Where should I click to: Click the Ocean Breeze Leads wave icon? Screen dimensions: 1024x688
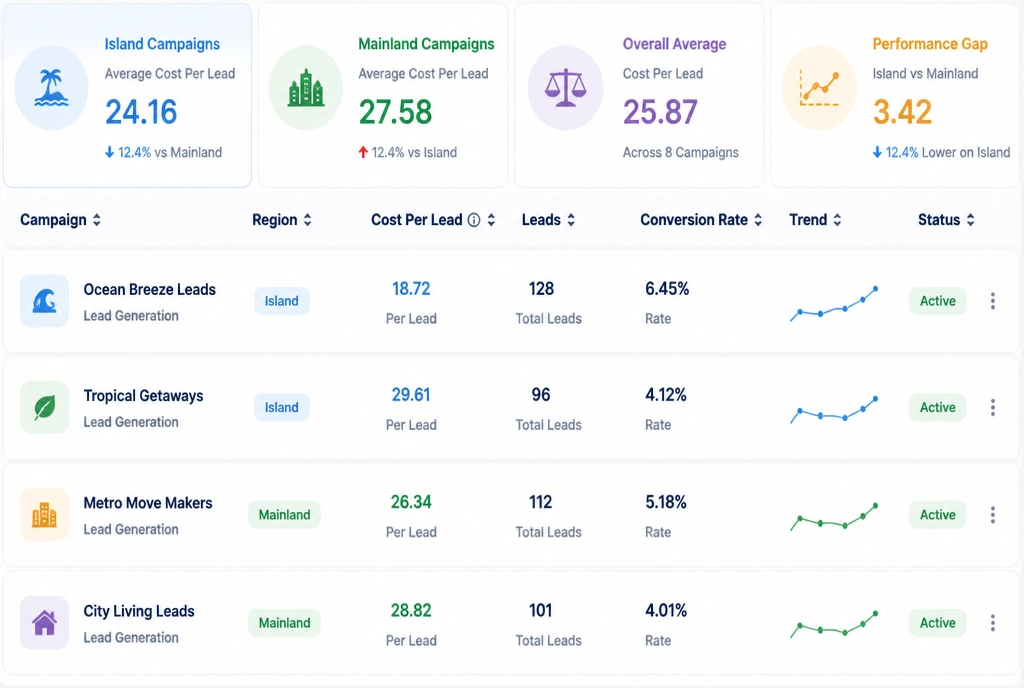click(x=44, y=301)
